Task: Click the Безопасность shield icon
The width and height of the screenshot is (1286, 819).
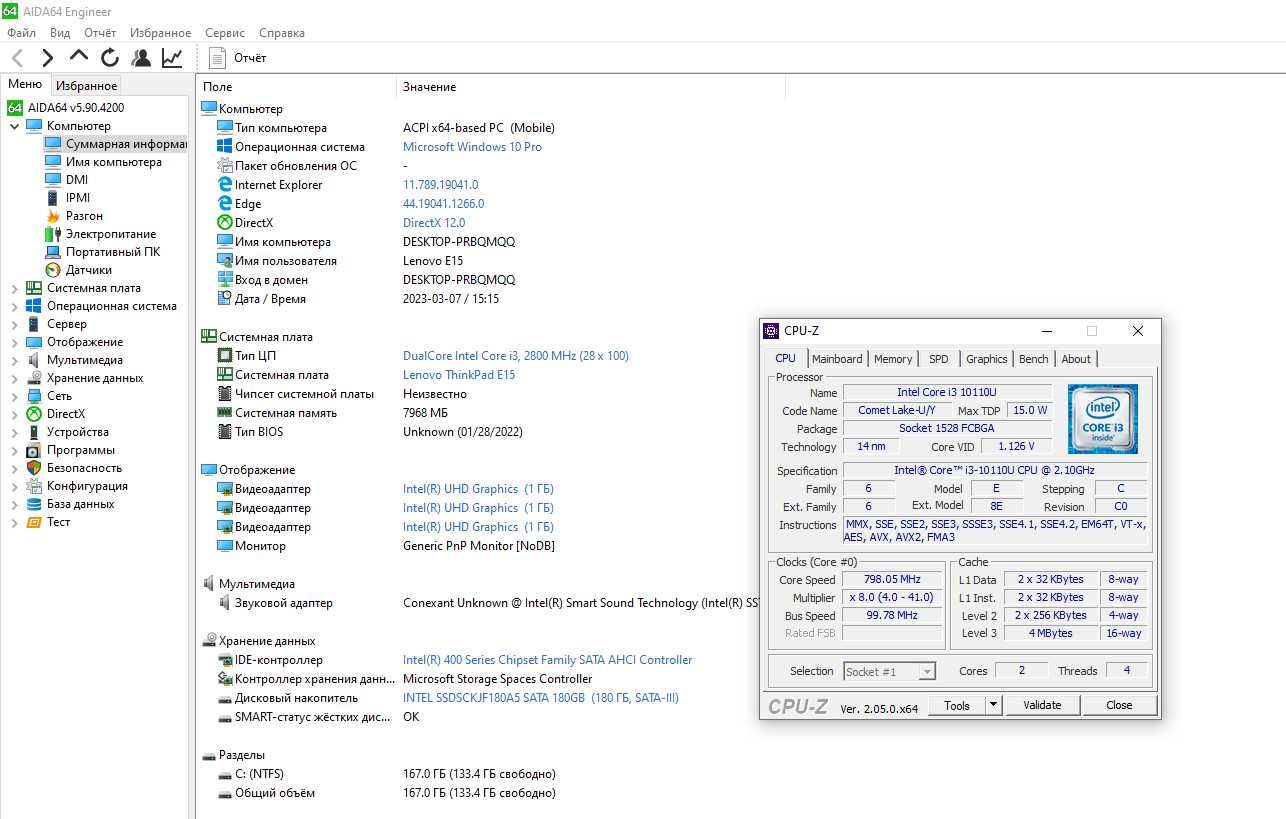Action: (34, 468)
